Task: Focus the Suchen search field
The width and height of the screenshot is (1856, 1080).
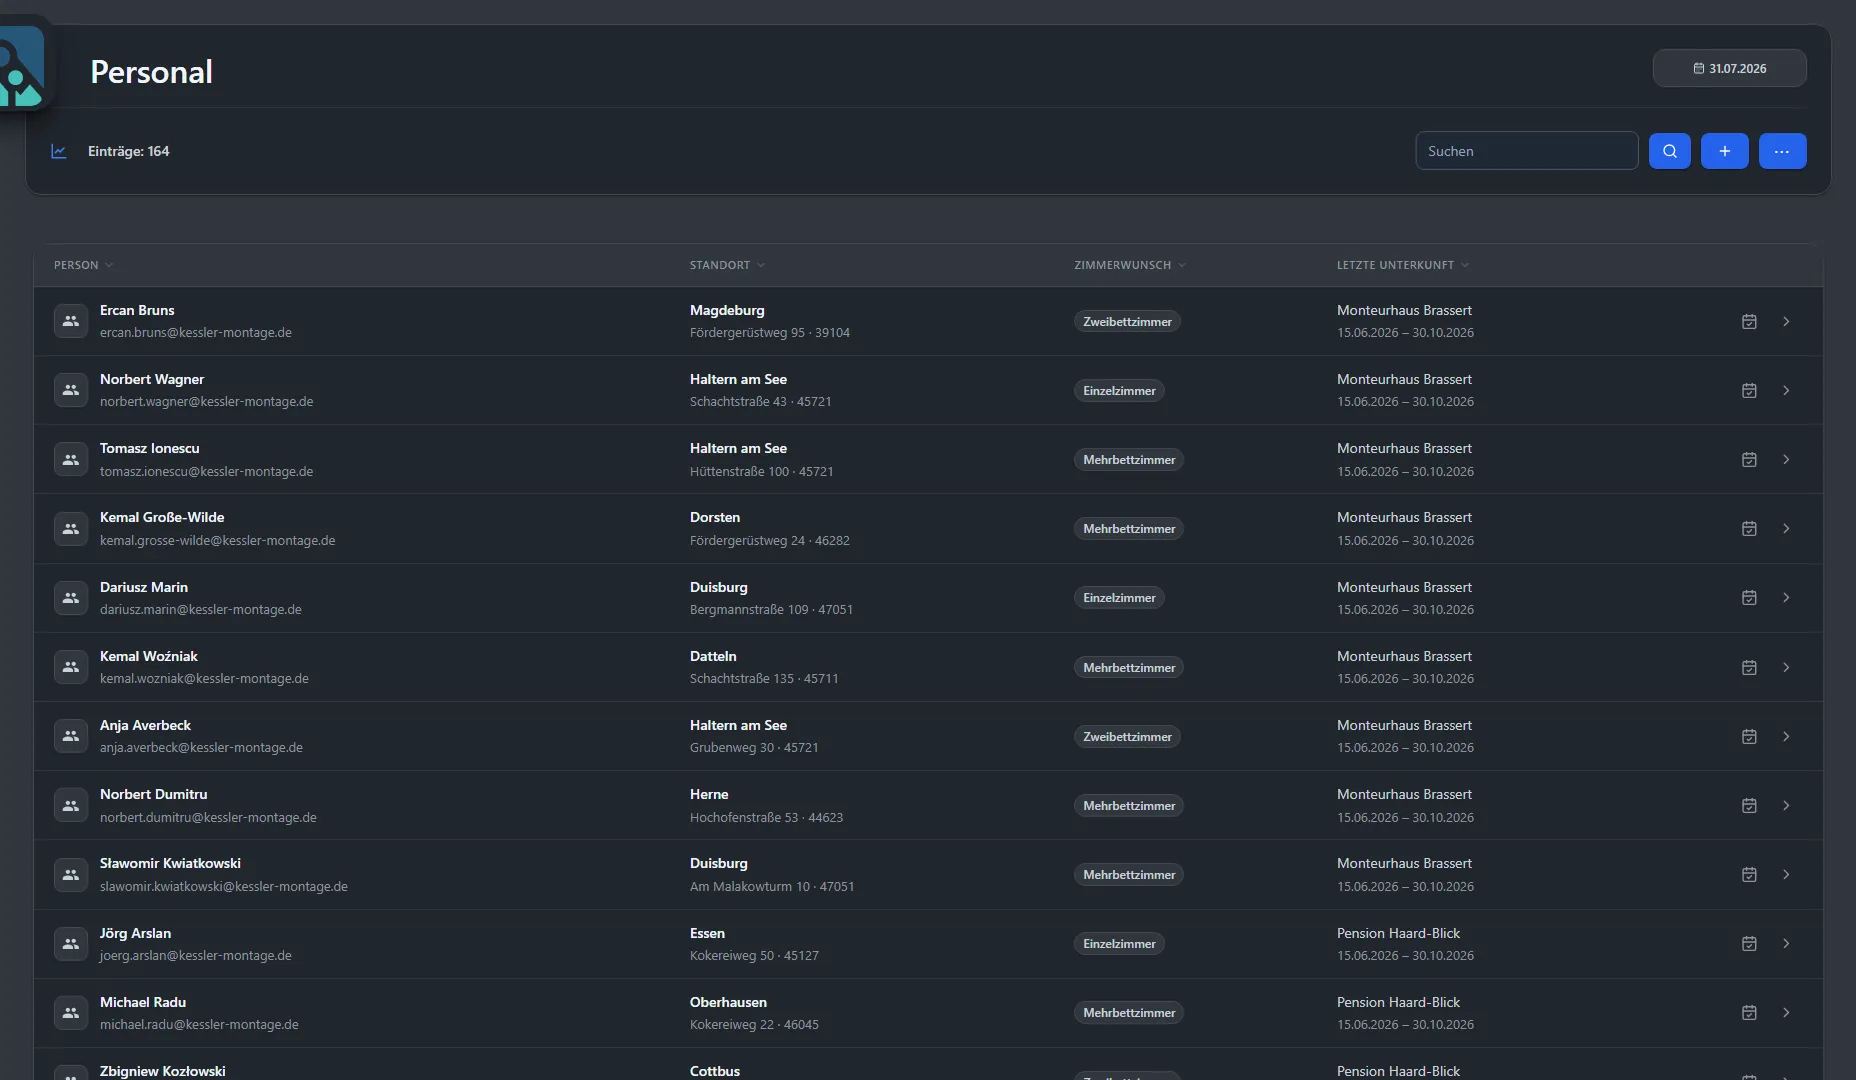Action: pos(1527,151)
